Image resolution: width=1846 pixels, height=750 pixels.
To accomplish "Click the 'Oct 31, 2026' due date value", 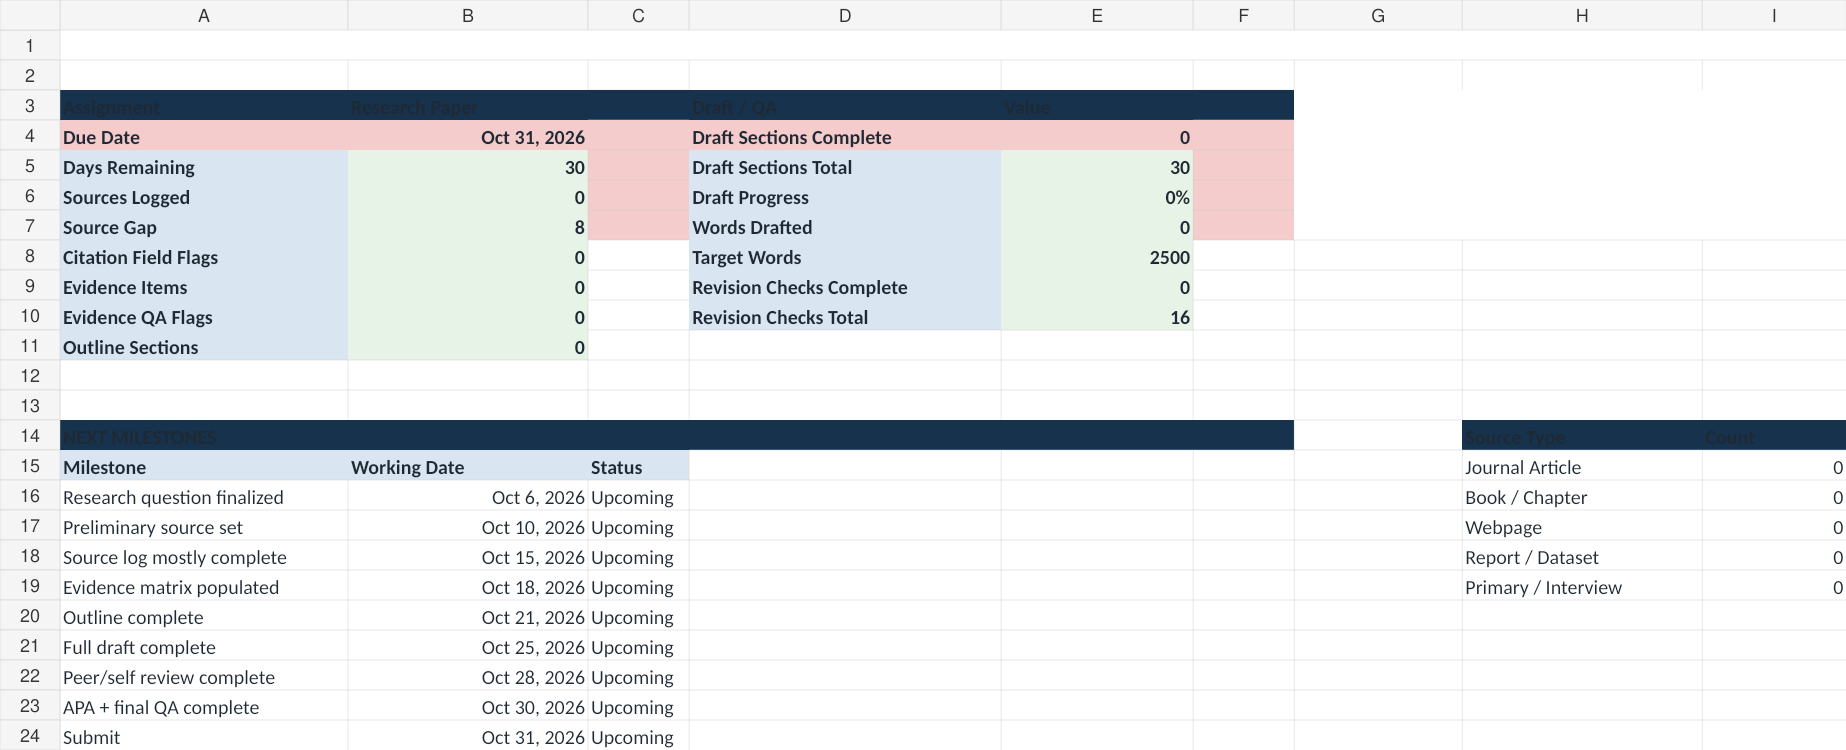I will point(468,137).
